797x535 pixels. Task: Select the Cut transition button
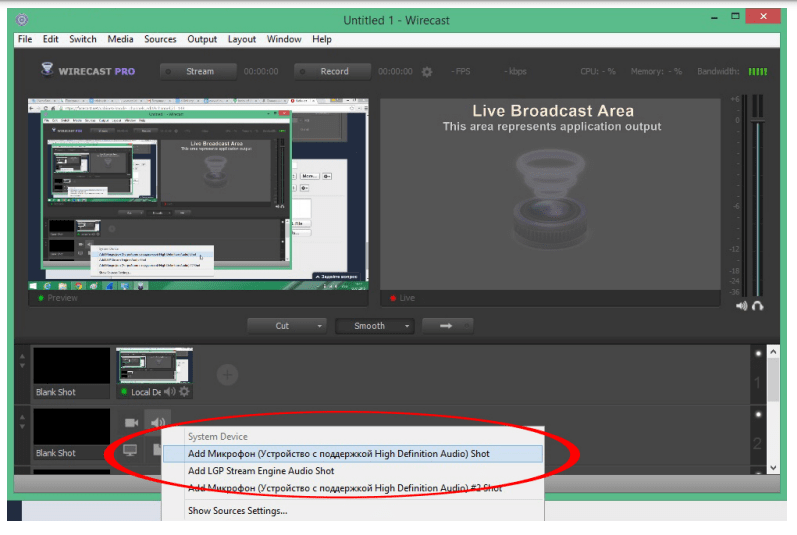tap(282, 326)
